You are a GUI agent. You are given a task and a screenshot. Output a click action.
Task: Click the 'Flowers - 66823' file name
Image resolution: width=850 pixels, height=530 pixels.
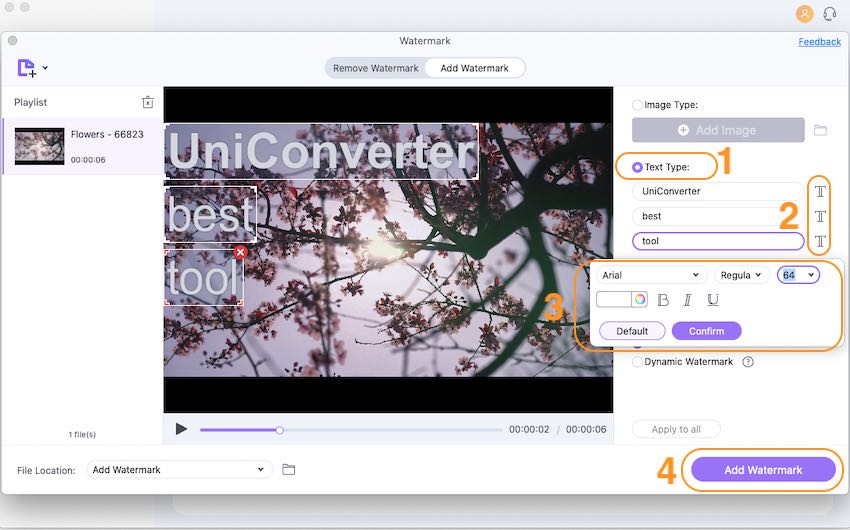[107, 134]
